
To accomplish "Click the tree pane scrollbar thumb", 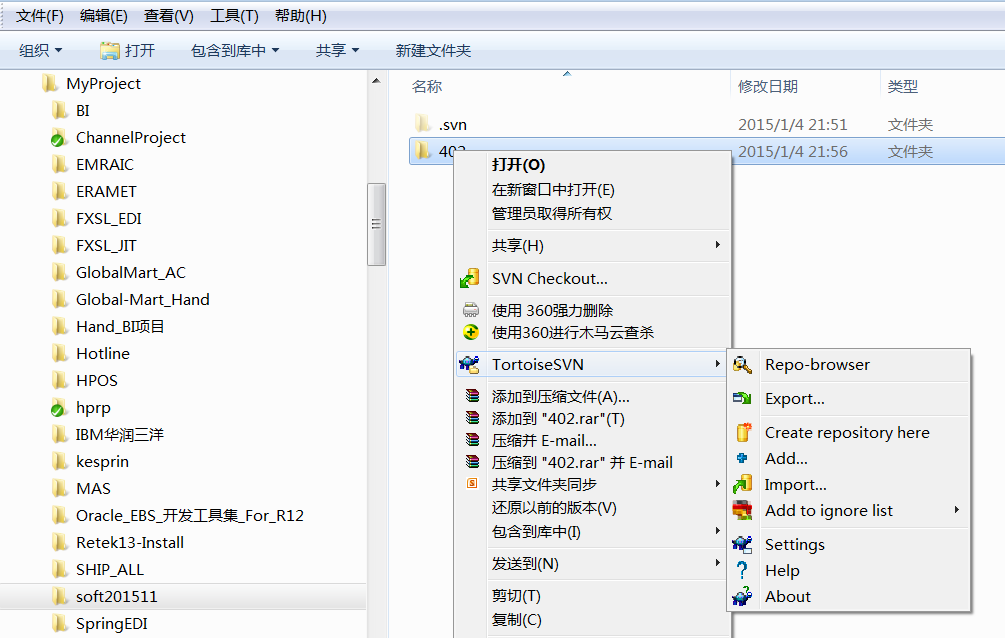I will [x=376, y=224].
